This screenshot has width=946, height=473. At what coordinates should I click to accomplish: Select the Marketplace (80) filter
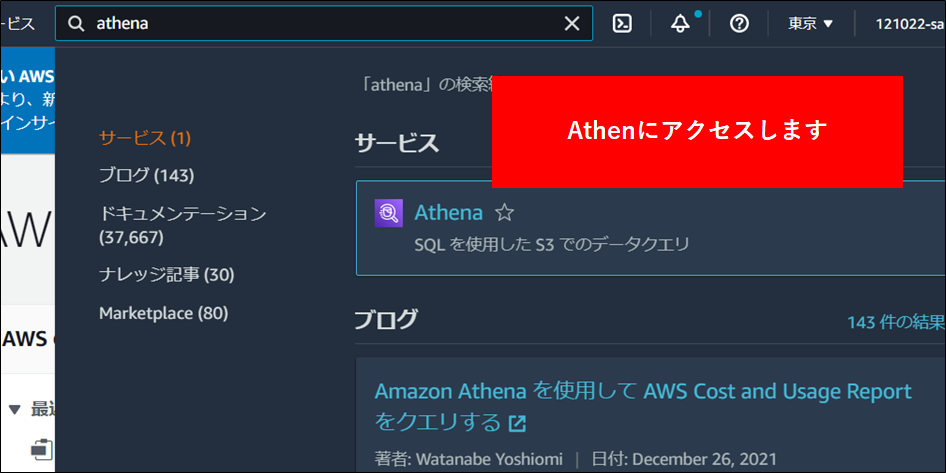click(163, 313)
